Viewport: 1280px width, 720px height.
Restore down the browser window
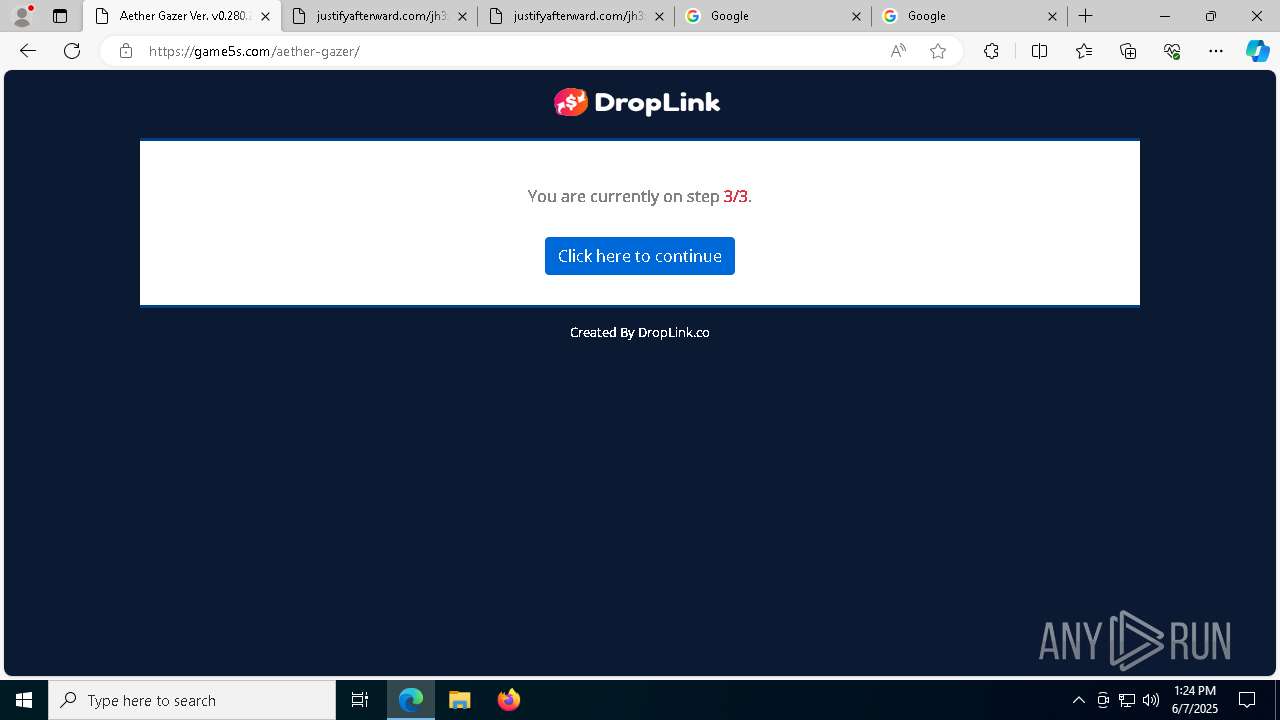pos(1211,16)
